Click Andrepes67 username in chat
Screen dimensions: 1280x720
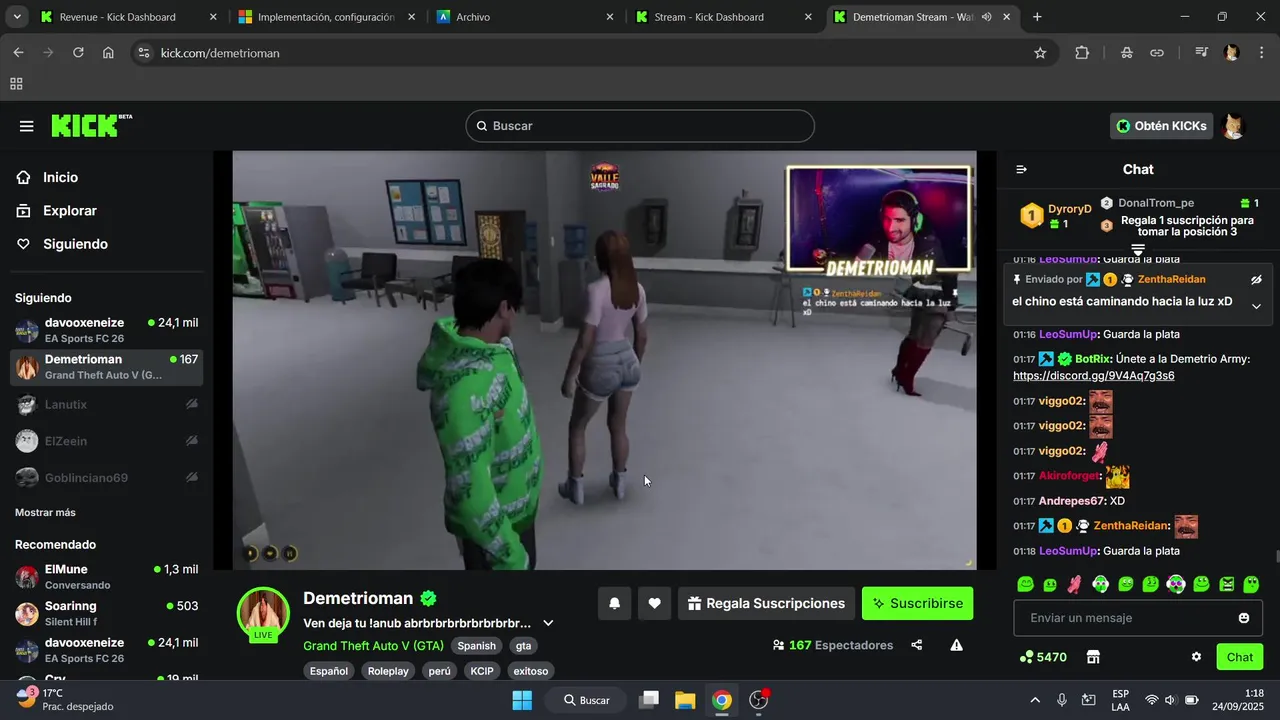click(x=1072, y=501)
